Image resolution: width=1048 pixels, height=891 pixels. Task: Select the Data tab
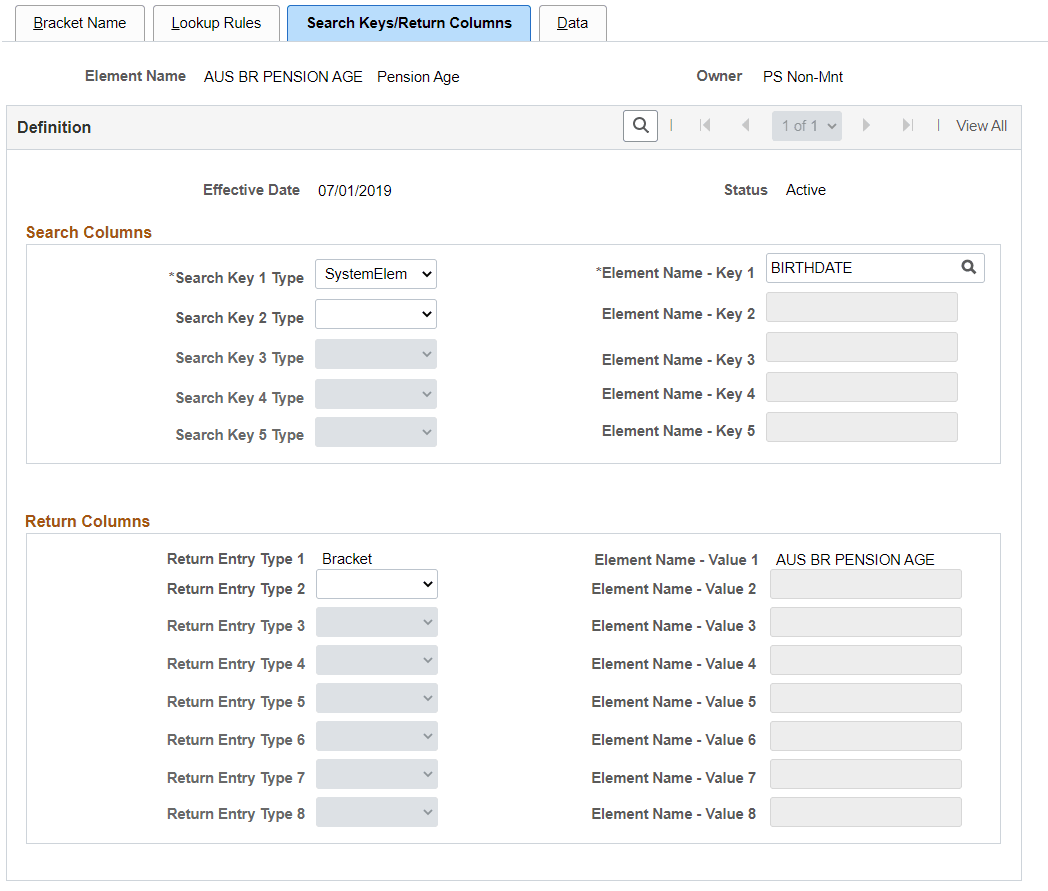pos(573,23)
